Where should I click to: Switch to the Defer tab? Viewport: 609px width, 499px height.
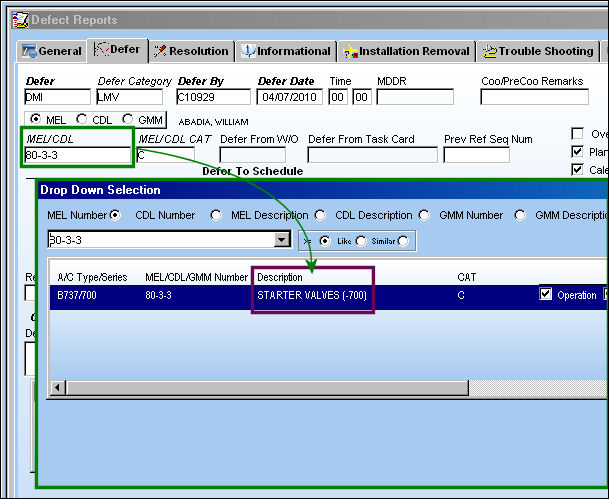pyautogui.click(x=117, y=50)
